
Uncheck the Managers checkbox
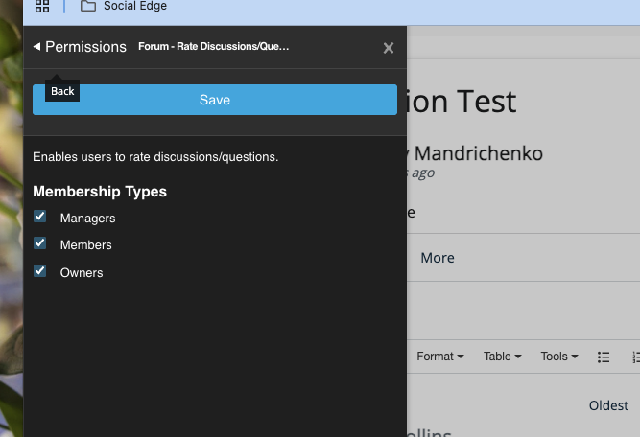(40, 217)
